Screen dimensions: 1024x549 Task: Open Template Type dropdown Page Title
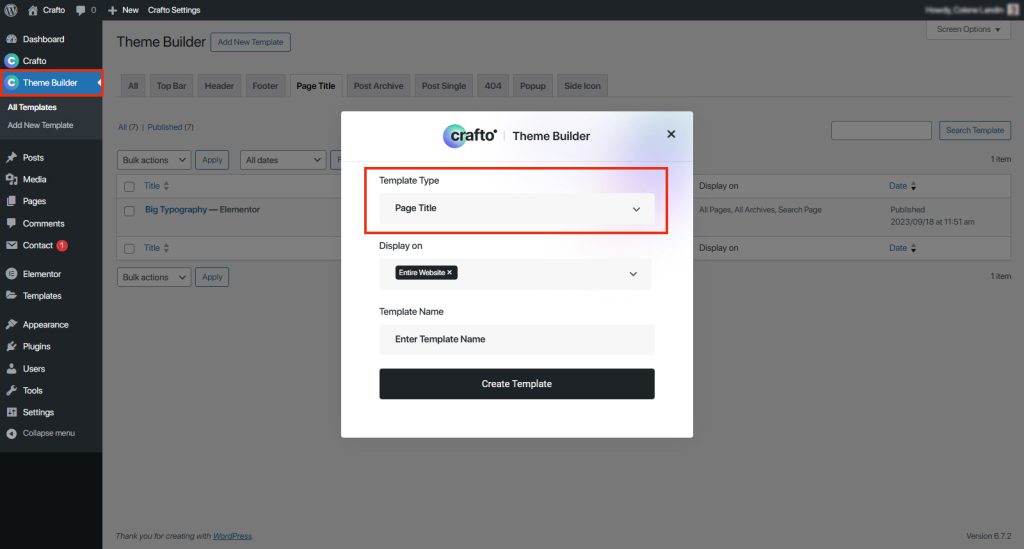517,208
